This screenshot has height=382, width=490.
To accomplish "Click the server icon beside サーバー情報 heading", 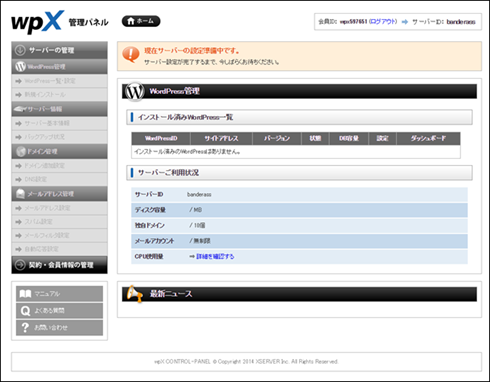I will 19,109.
